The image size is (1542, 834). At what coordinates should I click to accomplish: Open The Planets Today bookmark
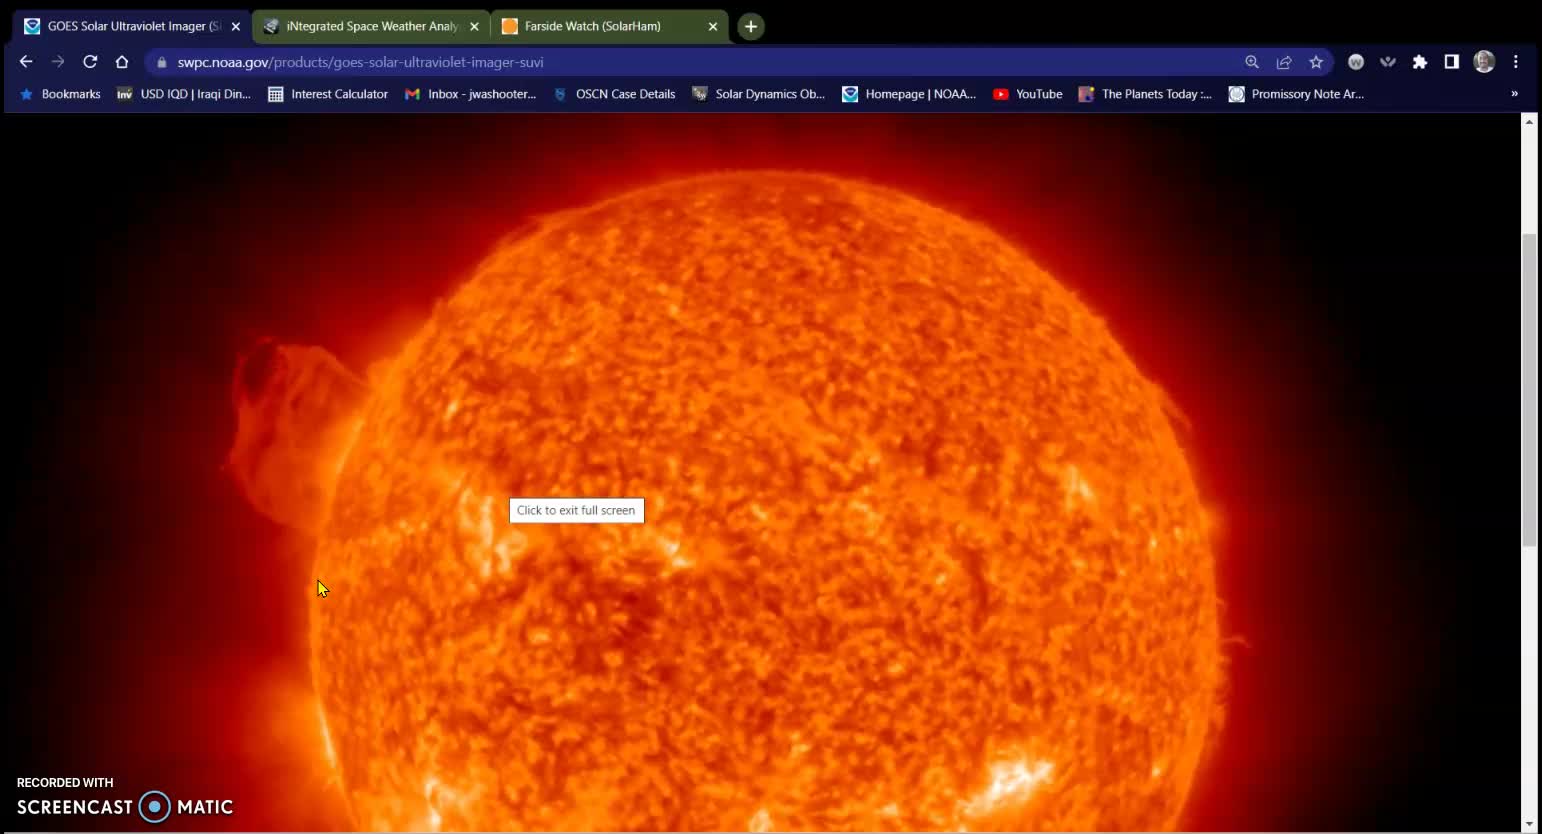click(1145, 94)
